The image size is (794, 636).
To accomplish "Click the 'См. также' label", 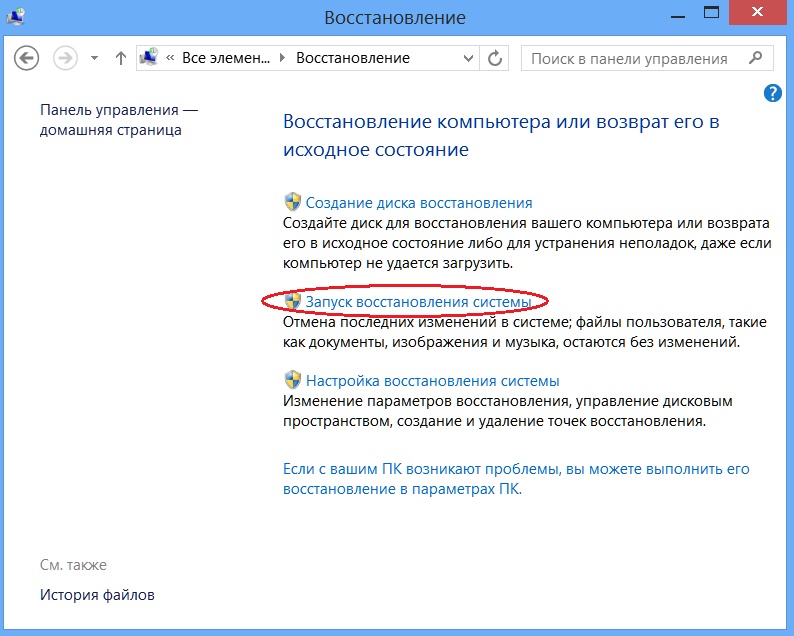I will coord(73,565).
